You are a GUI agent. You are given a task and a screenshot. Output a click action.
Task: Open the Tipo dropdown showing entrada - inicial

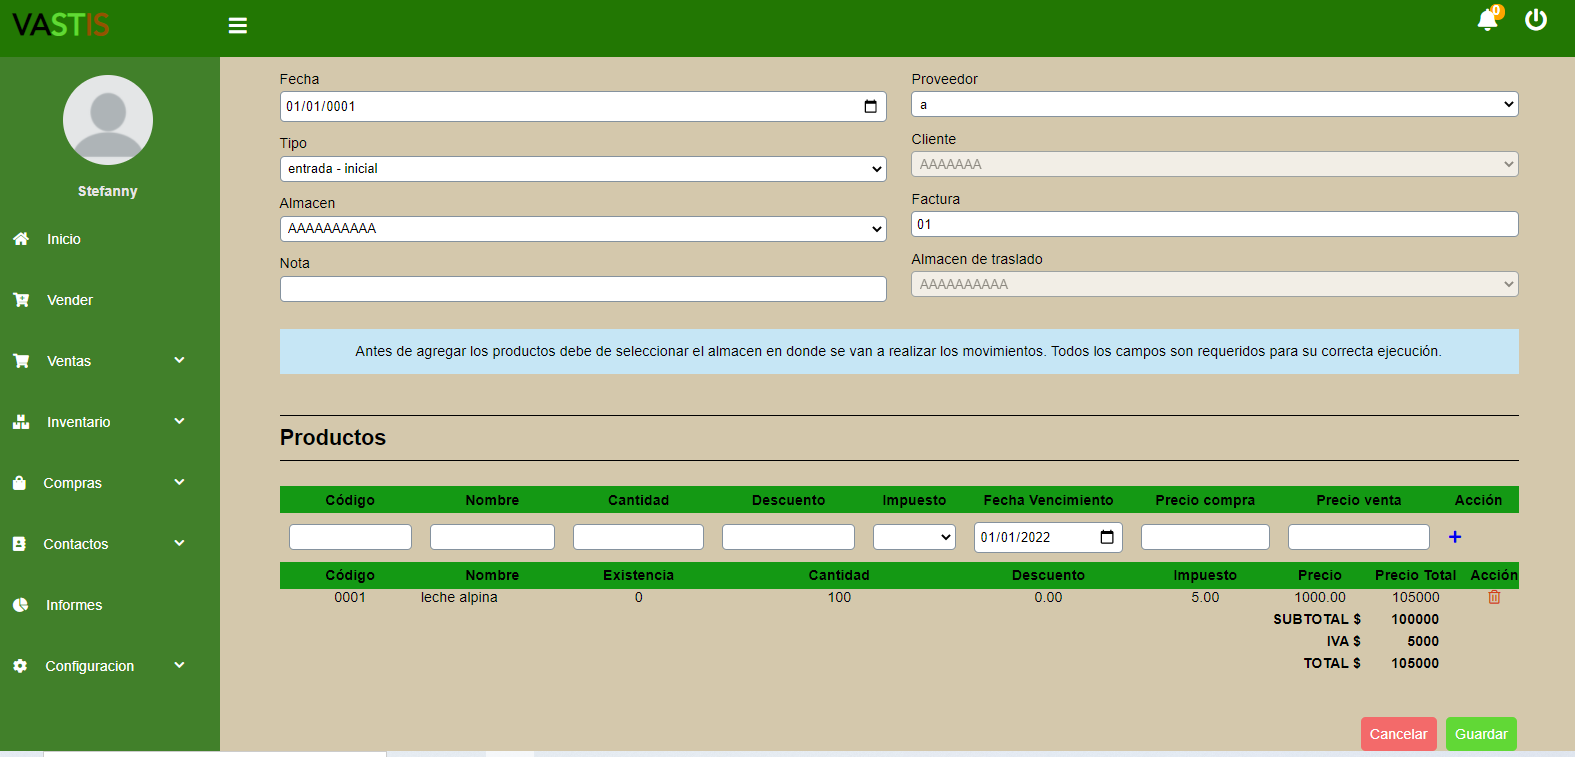point(583,169)
